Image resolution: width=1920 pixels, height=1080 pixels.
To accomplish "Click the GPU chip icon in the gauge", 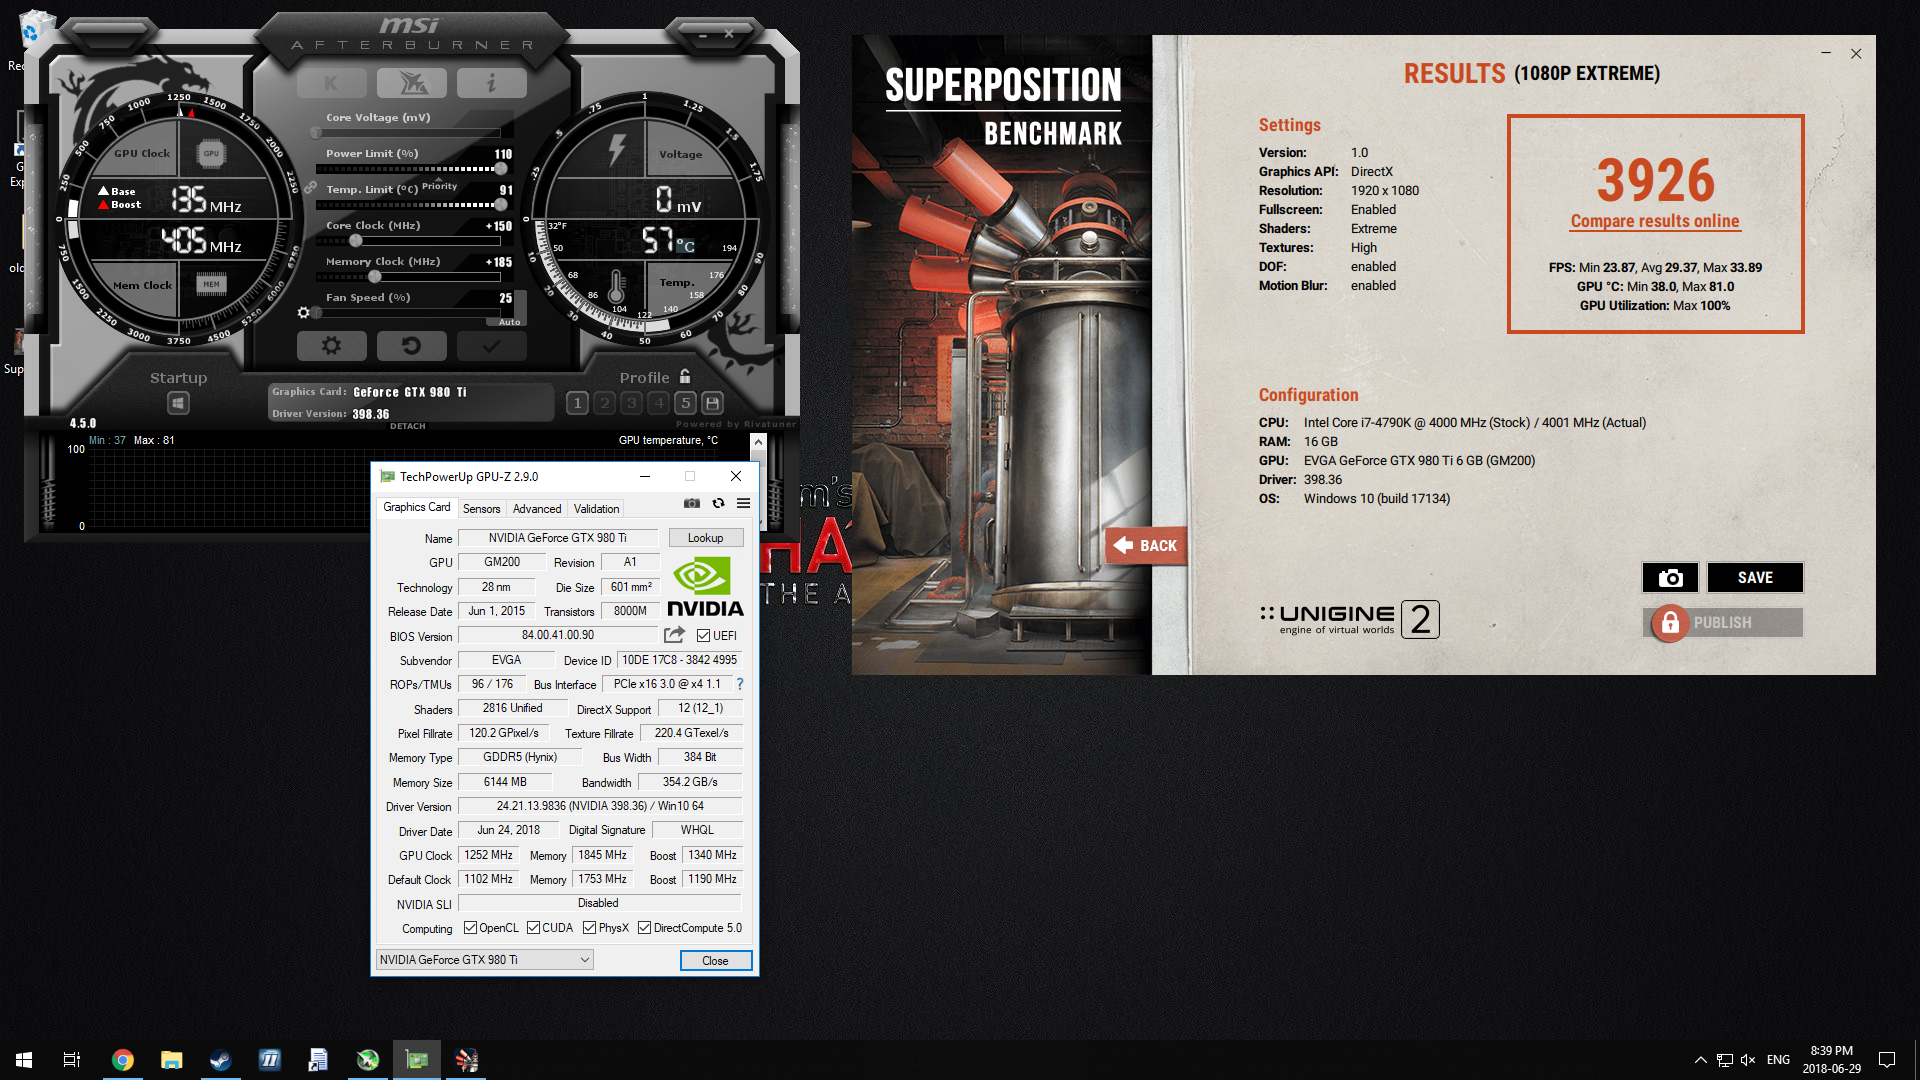I will (211, 153).
